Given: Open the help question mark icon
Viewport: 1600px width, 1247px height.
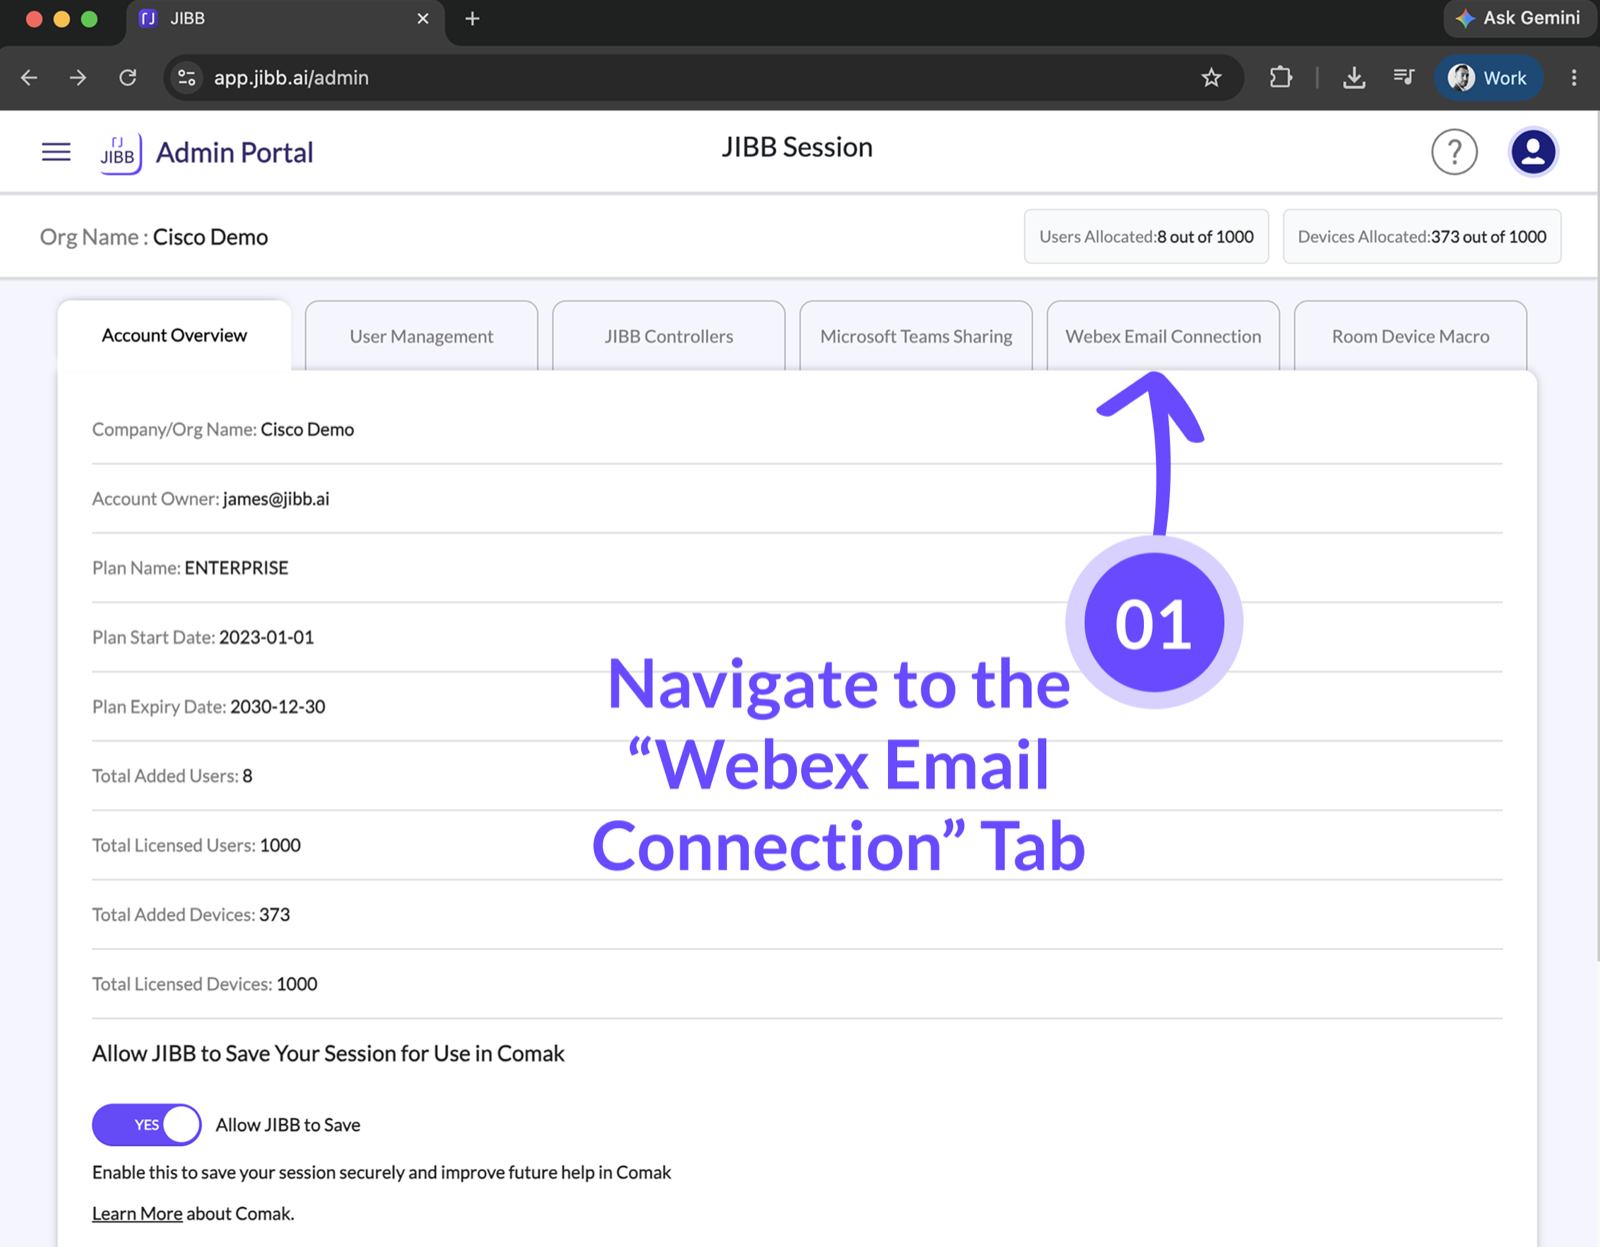Looking at the screenshot, I should pos(1454,152).
